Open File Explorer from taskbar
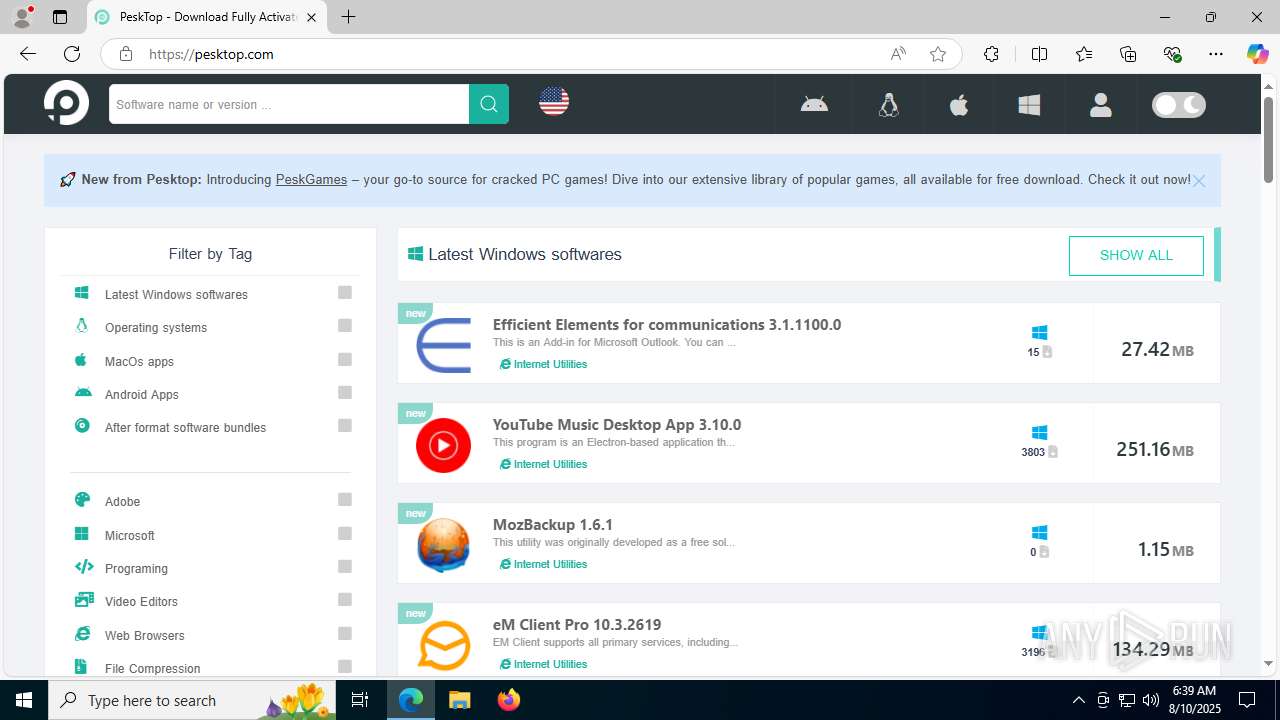The height and width of the screenshot is (720, 1280). (459, 700)
